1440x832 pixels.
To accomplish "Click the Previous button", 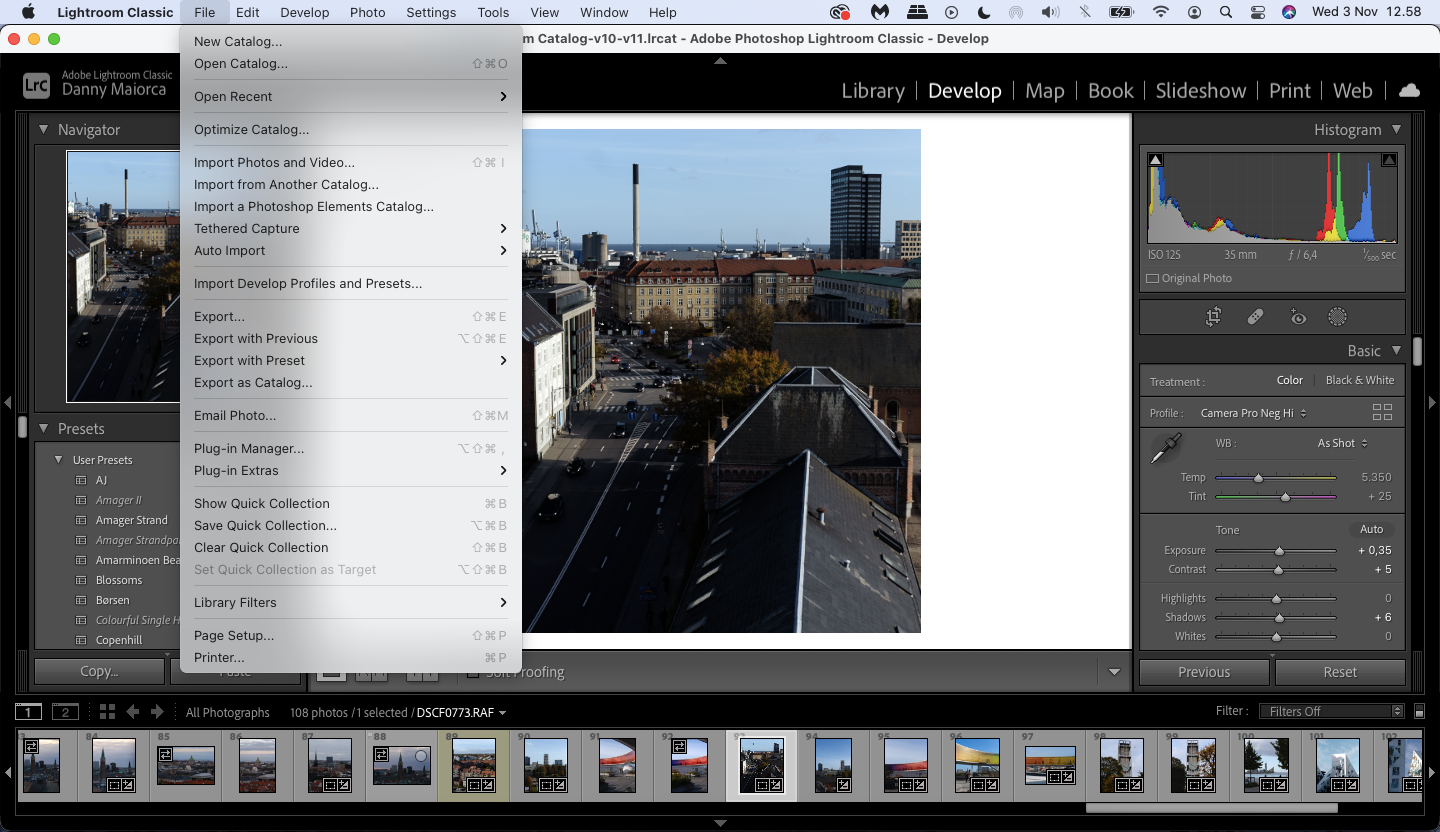I will (x=1204, y=672).
